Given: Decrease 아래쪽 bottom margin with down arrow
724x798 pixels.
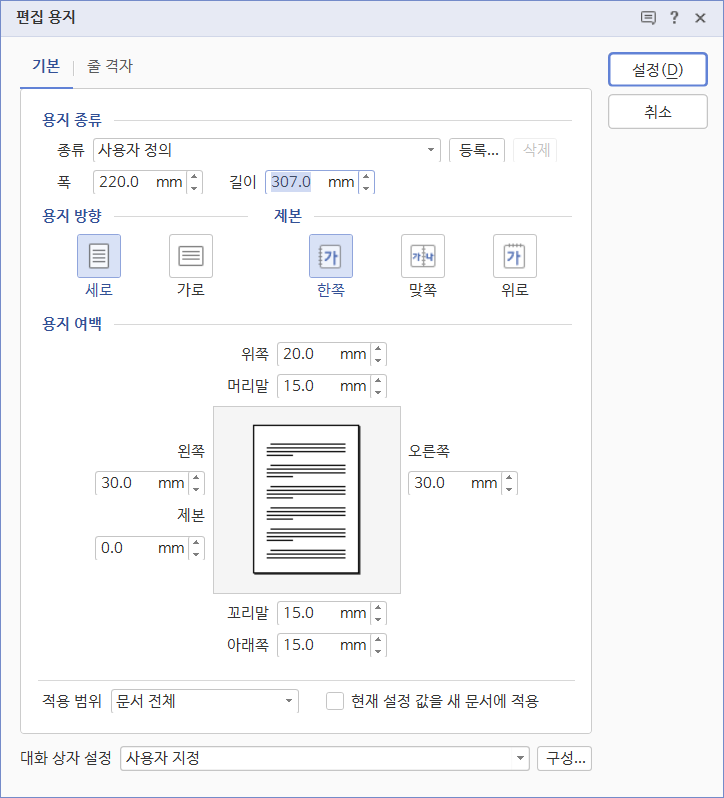Looking at the screenshot, I should click(x=378, y=651).
